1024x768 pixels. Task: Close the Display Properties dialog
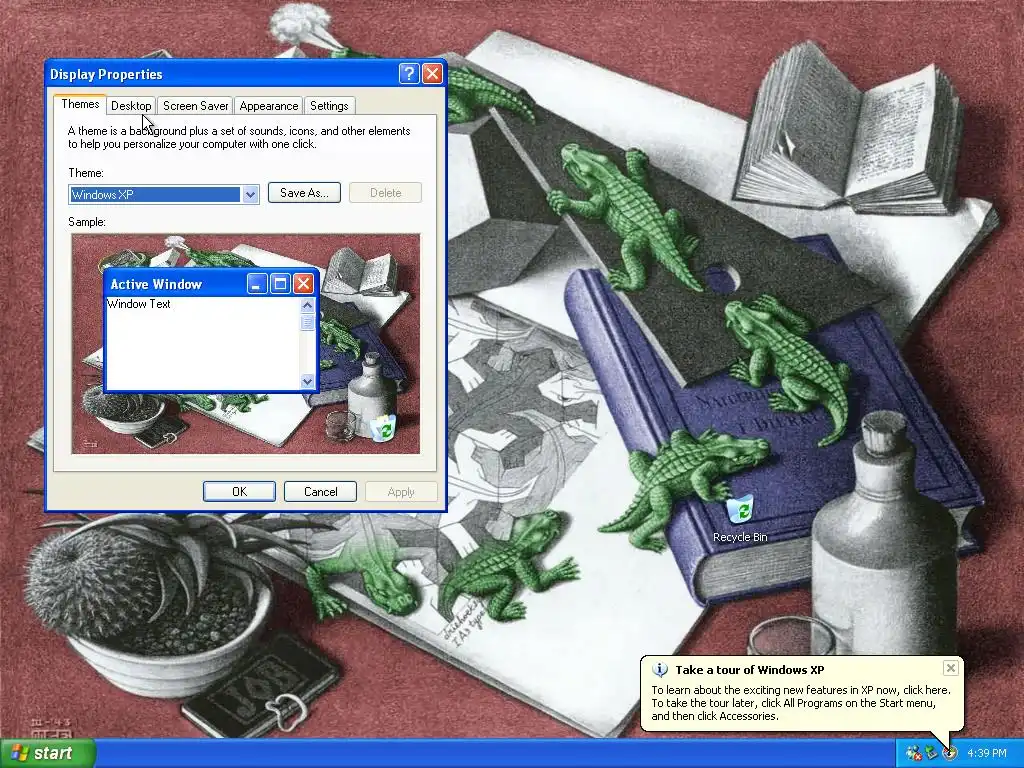click(x=432, y=74)
